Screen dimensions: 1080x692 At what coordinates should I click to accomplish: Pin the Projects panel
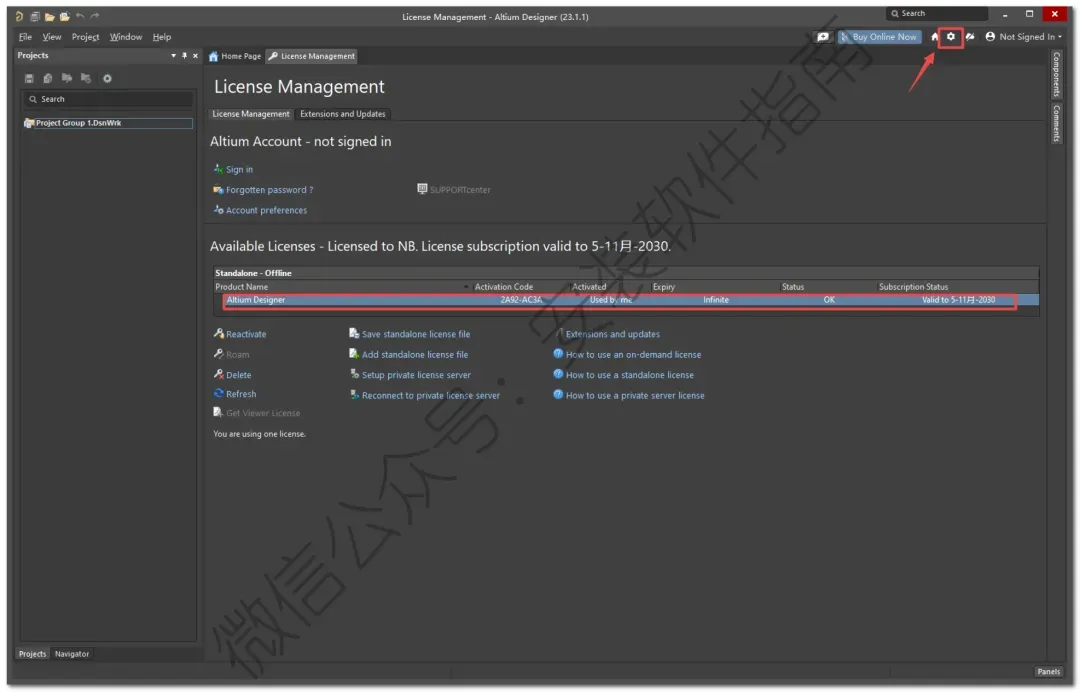184,56
